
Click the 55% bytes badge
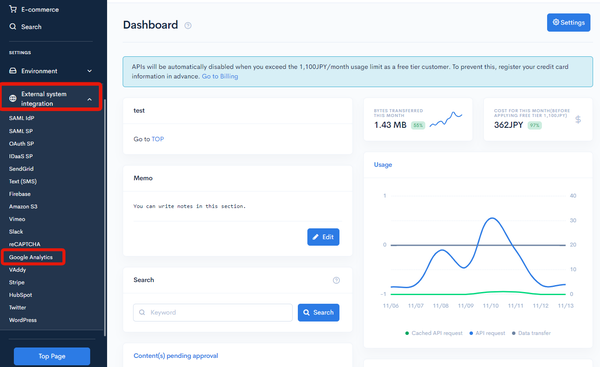(x=418, y=125)
